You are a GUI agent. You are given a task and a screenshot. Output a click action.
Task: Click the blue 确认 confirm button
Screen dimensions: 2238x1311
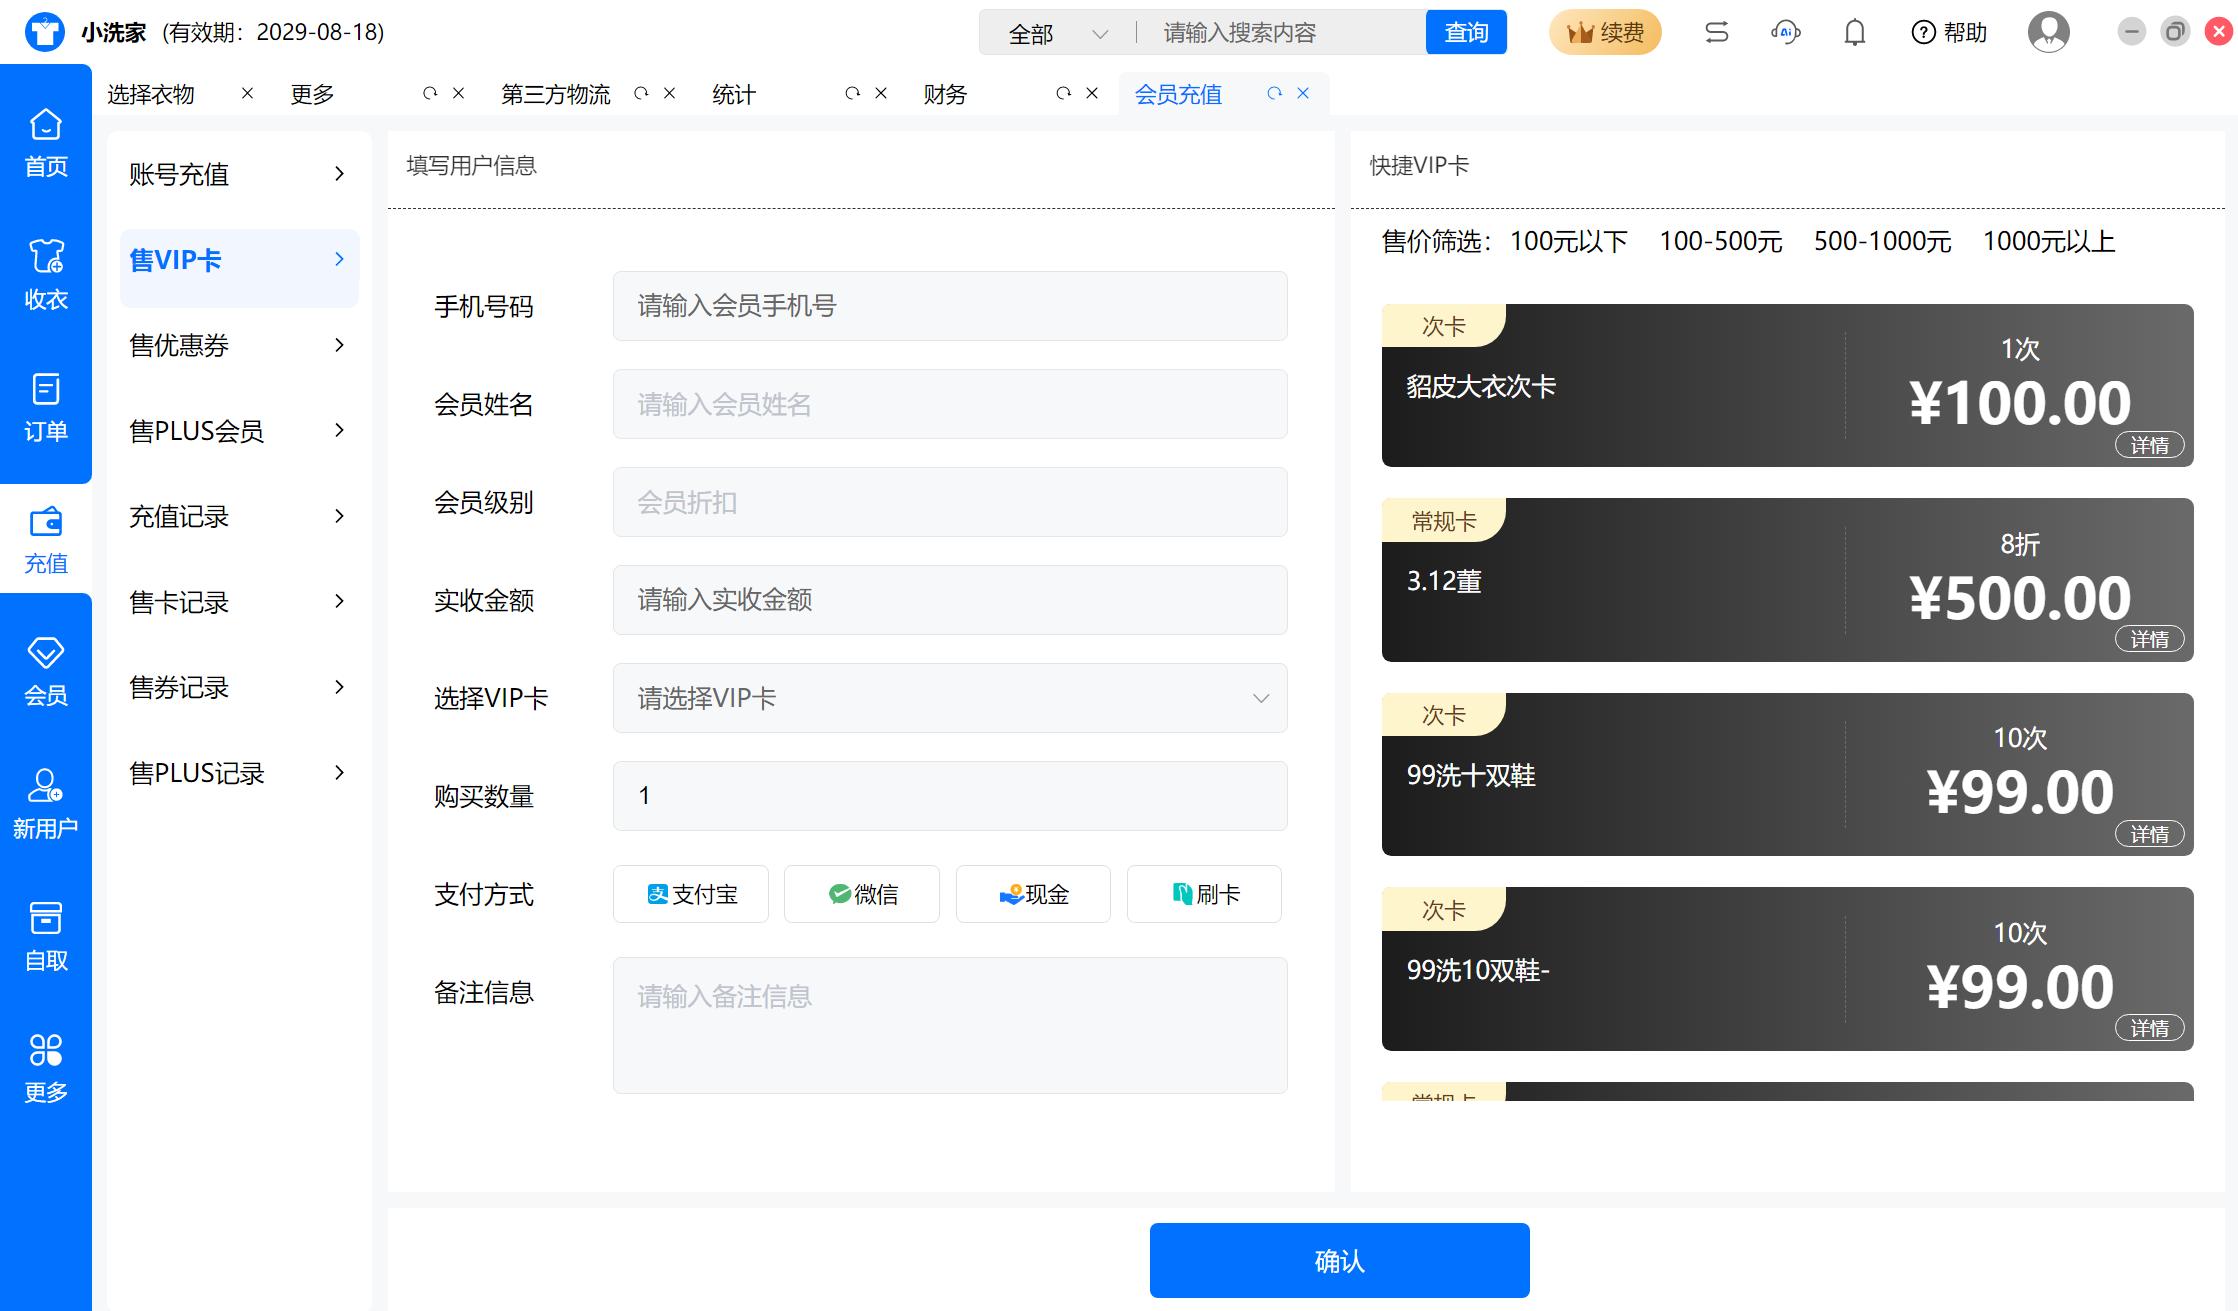[1339, 1260]
